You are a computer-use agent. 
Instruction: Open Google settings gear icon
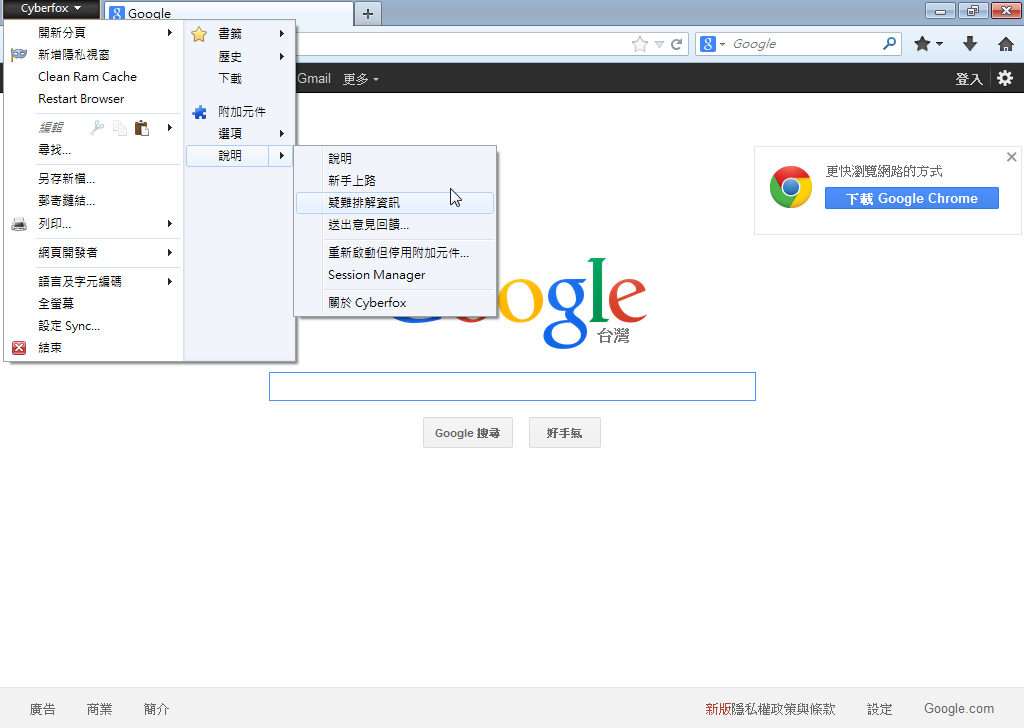[x=1004, y=78]
